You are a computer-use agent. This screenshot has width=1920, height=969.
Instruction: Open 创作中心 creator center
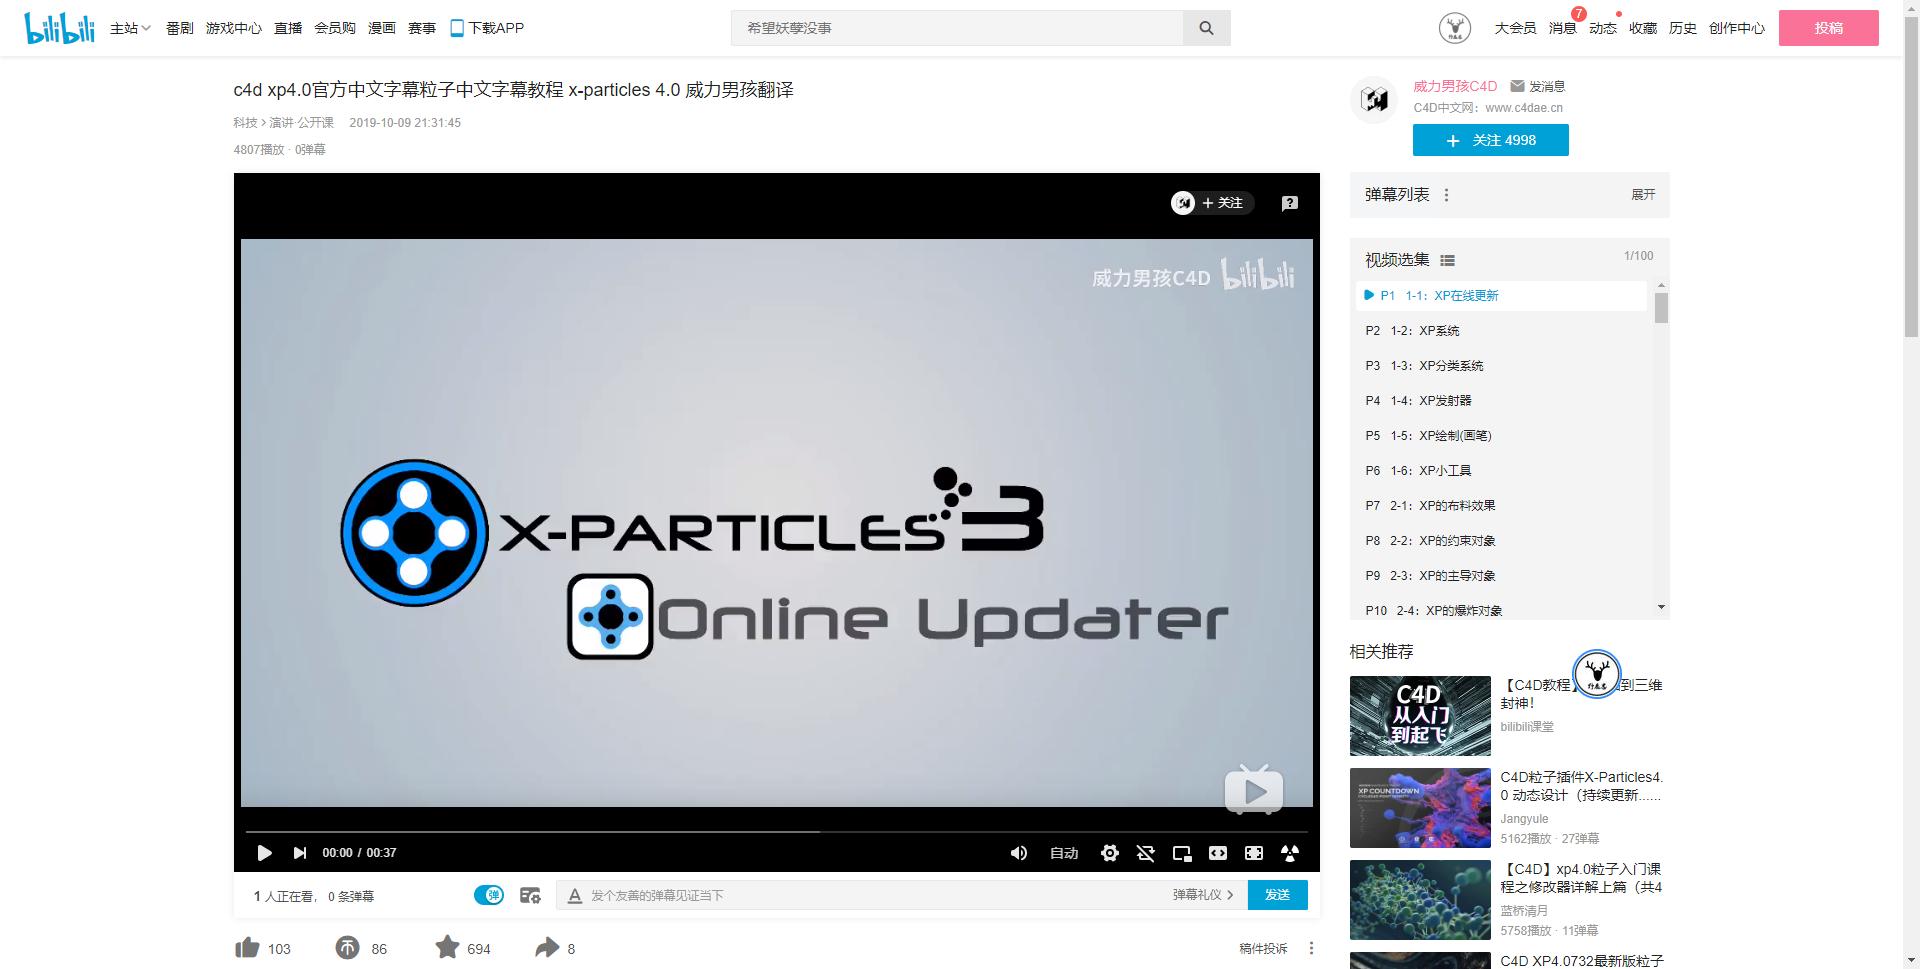(x=1736, y=28)
